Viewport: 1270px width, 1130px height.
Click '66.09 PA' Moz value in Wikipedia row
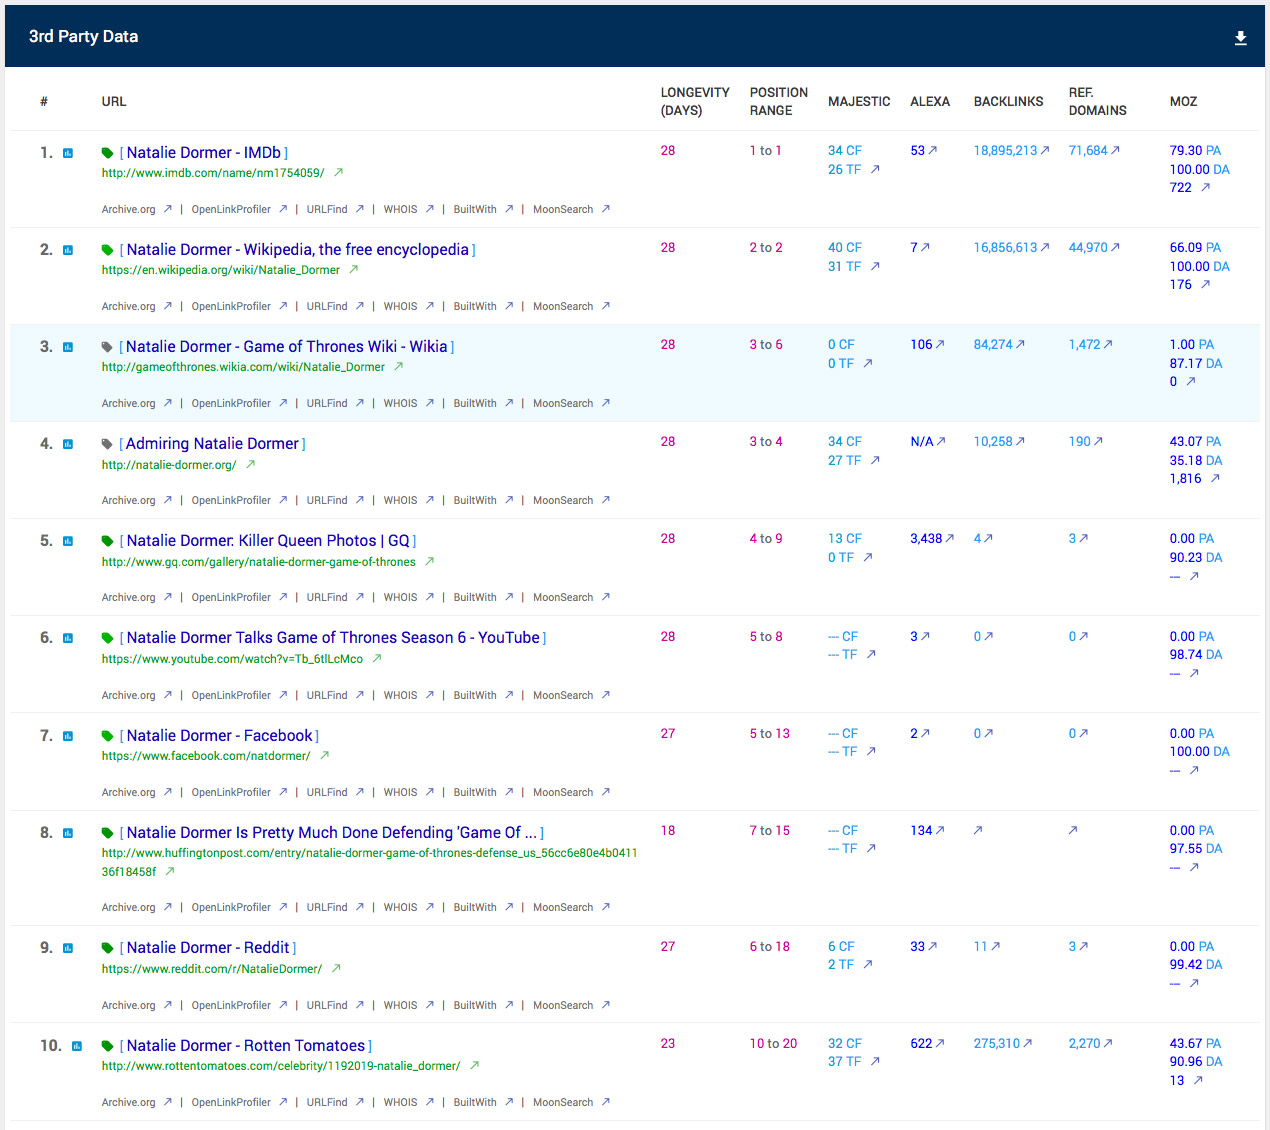pos(1195,247)
